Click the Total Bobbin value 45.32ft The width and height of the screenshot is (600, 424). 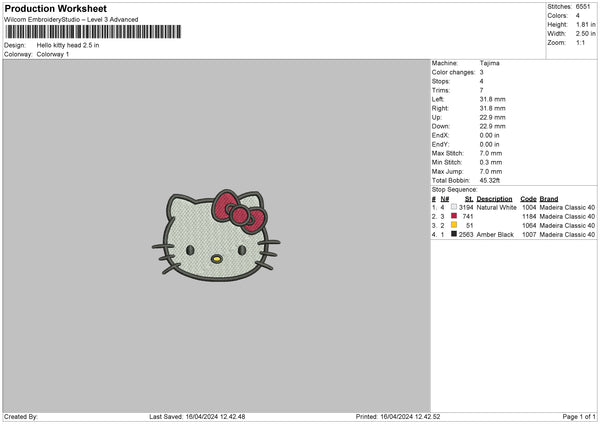[490, 180]
